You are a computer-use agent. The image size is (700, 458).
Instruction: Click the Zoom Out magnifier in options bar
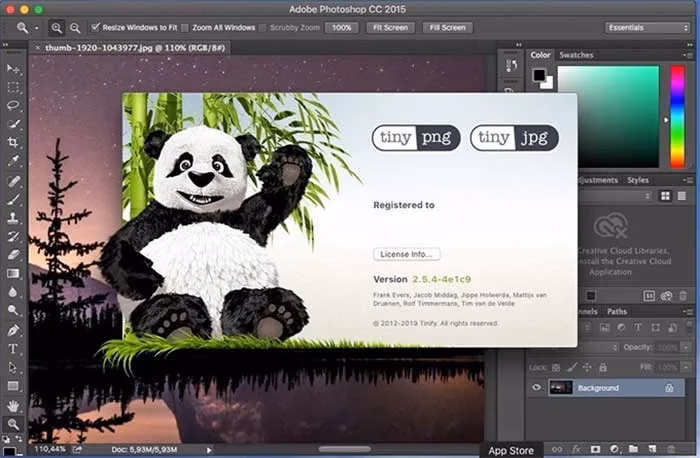(x=75, y=28)
